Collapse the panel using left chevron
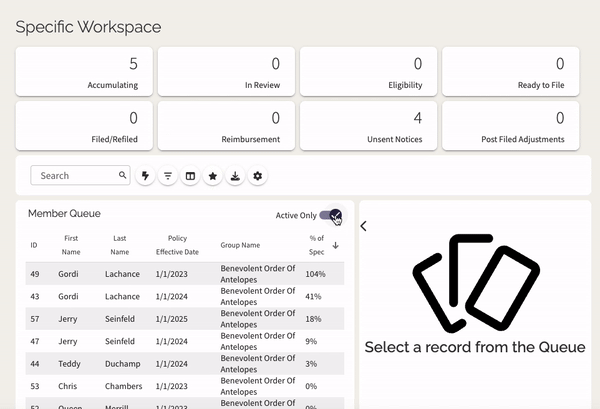The width and height of the screenshot is (600, 409). (x=364, y=226)
